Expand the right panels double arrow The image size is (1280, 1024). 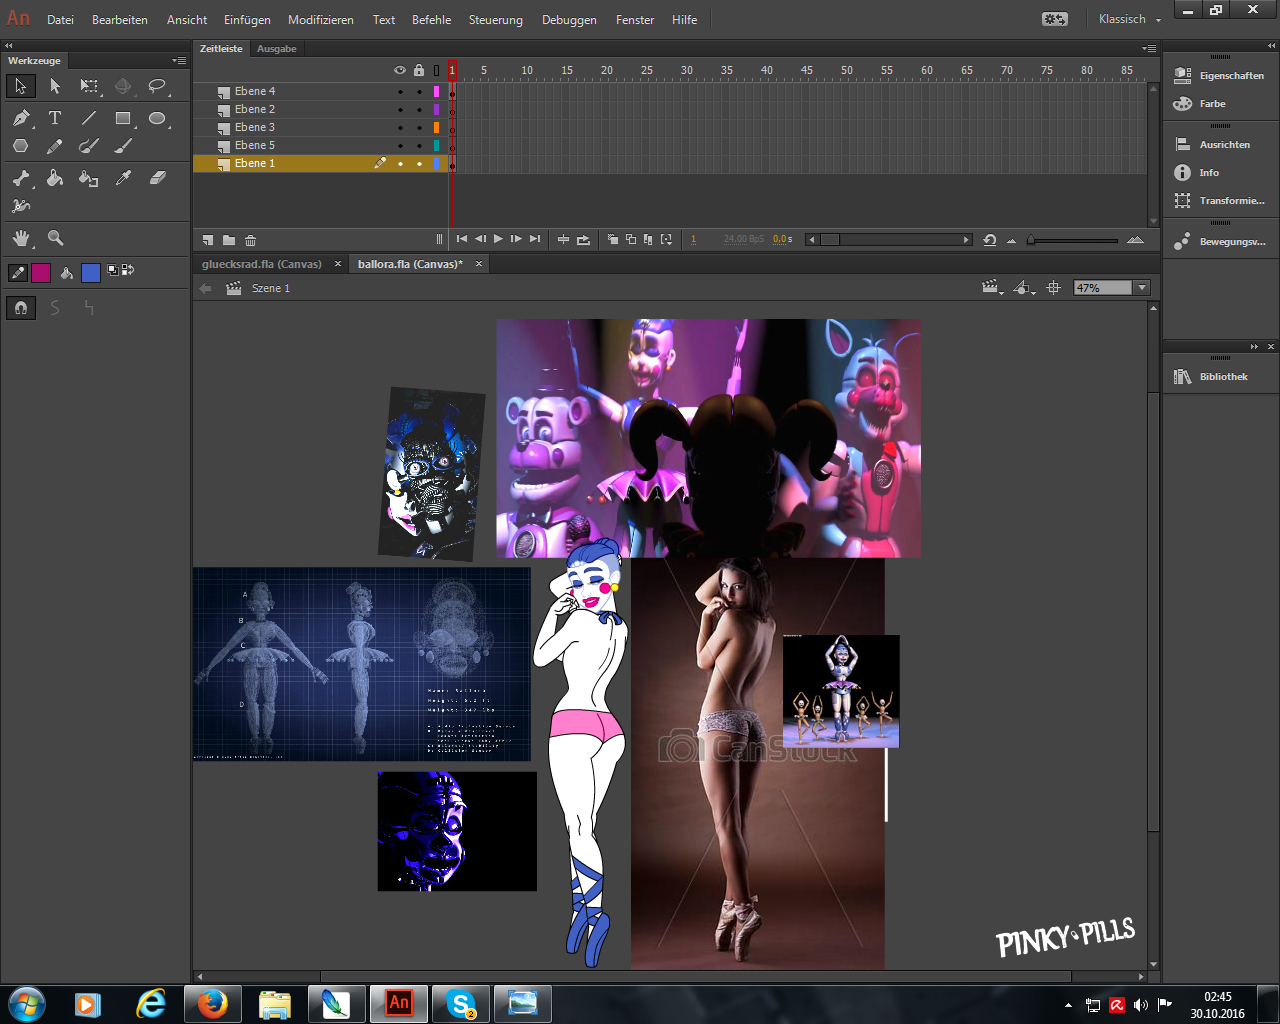[x=1272, y=46]
